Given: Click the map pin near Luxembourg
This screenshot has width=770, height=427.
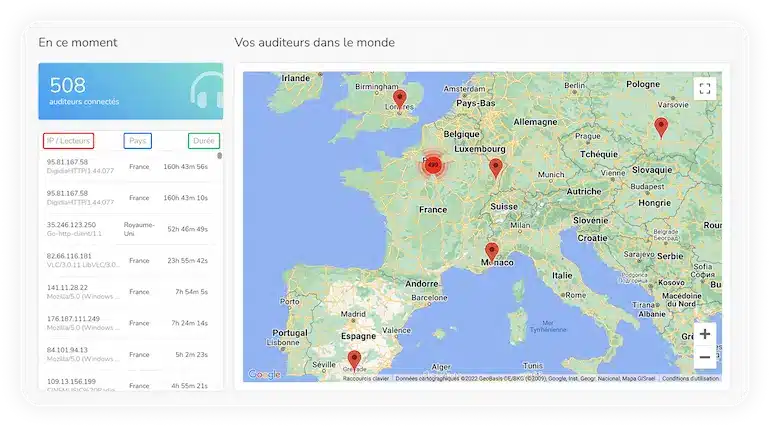Looking at the screenshot, I should click(496, 168).
